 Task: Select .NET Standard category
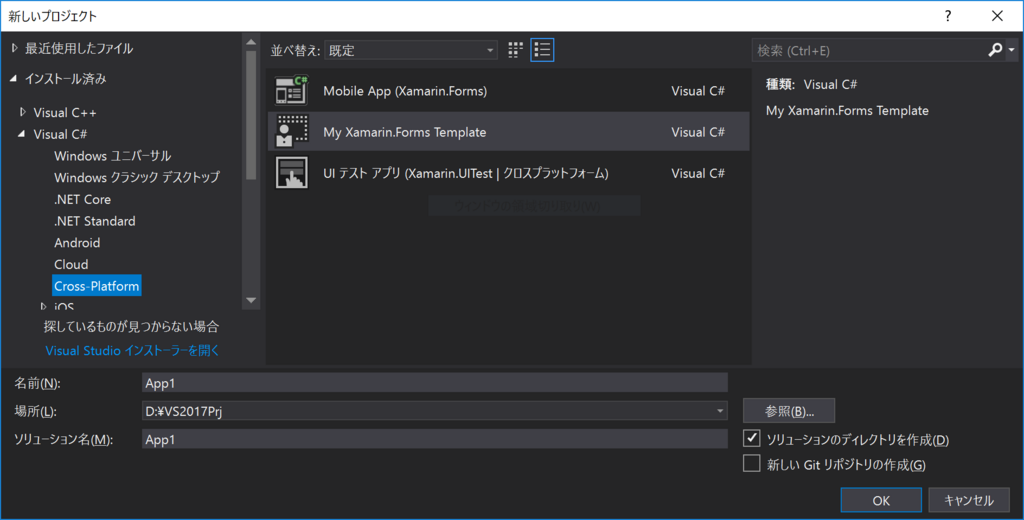[95, 221]
